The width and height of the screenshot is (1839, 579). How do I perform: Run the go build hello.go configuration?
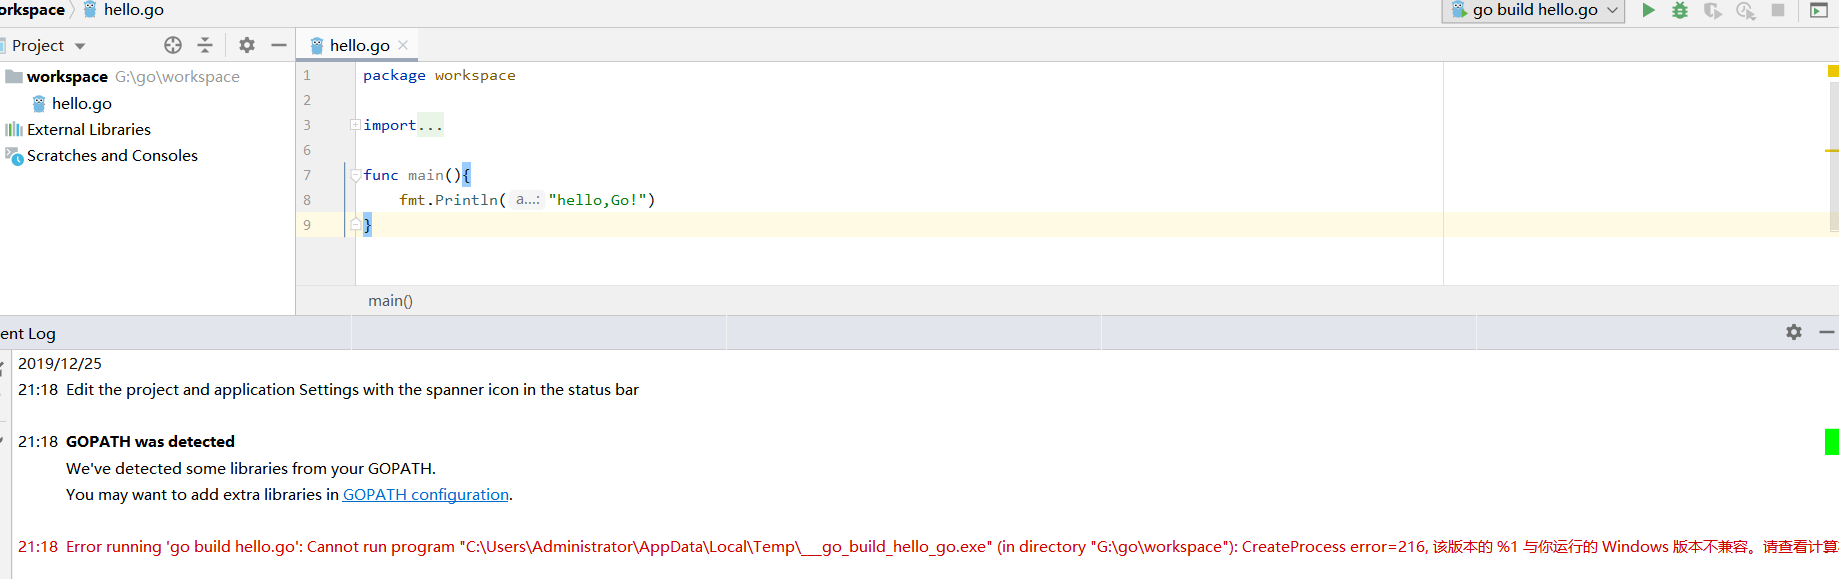[x=1648, y=10]
